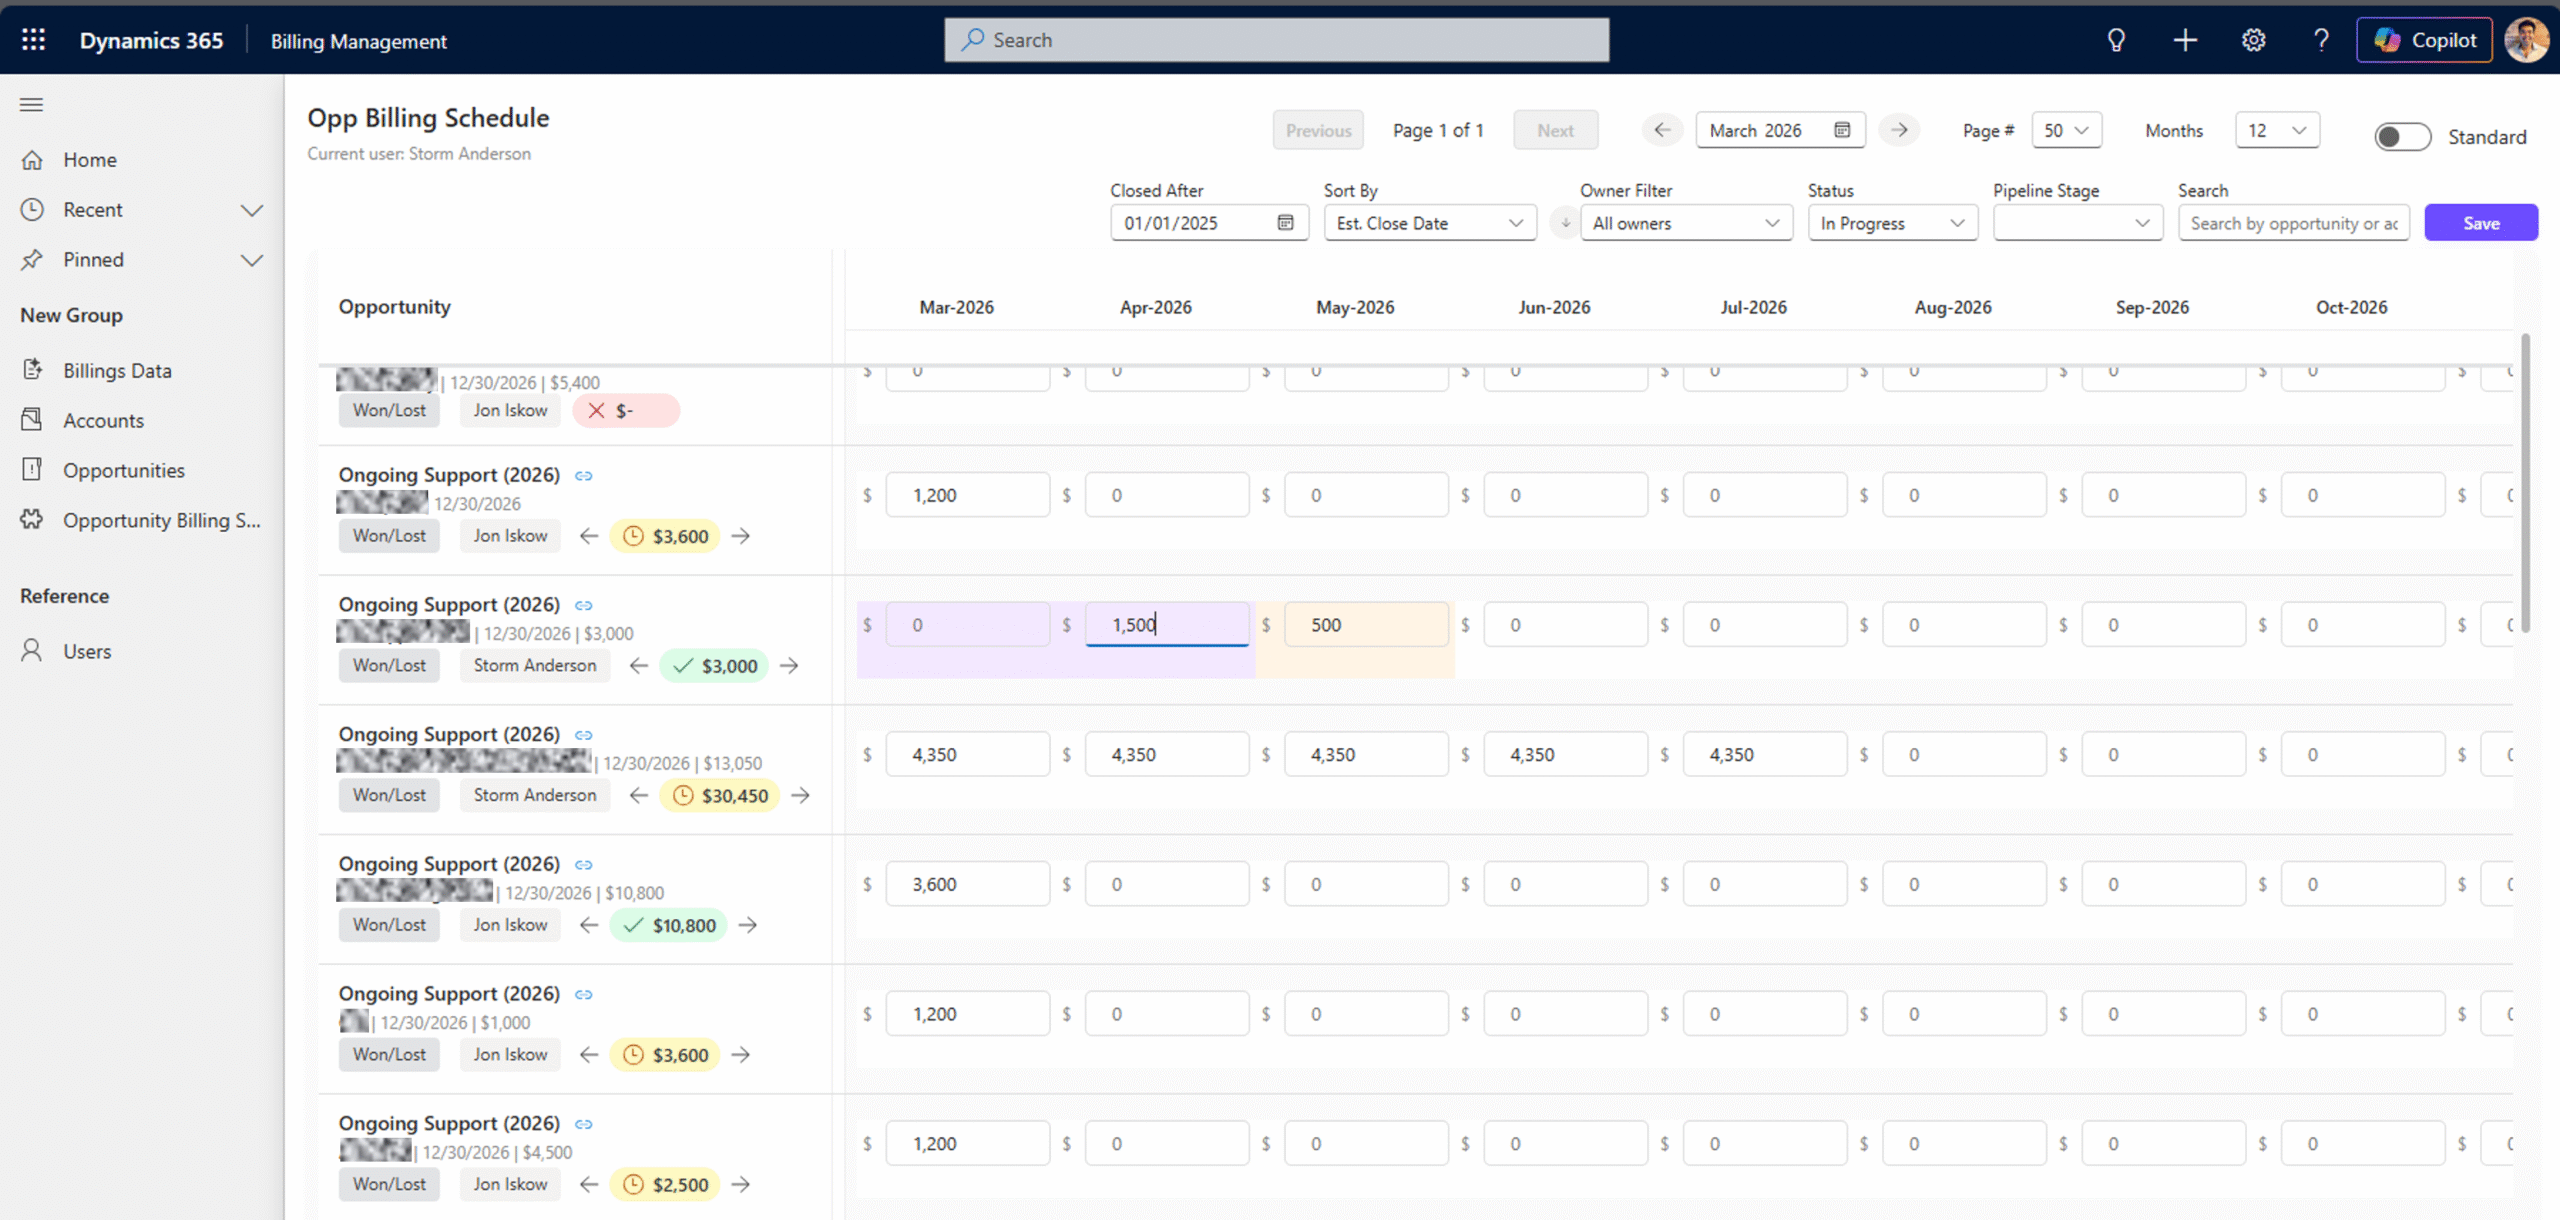This screenshot has width=2560, height=1220.
Task: Open Billings Data in sidebar
Action: [x=117, y=370]
